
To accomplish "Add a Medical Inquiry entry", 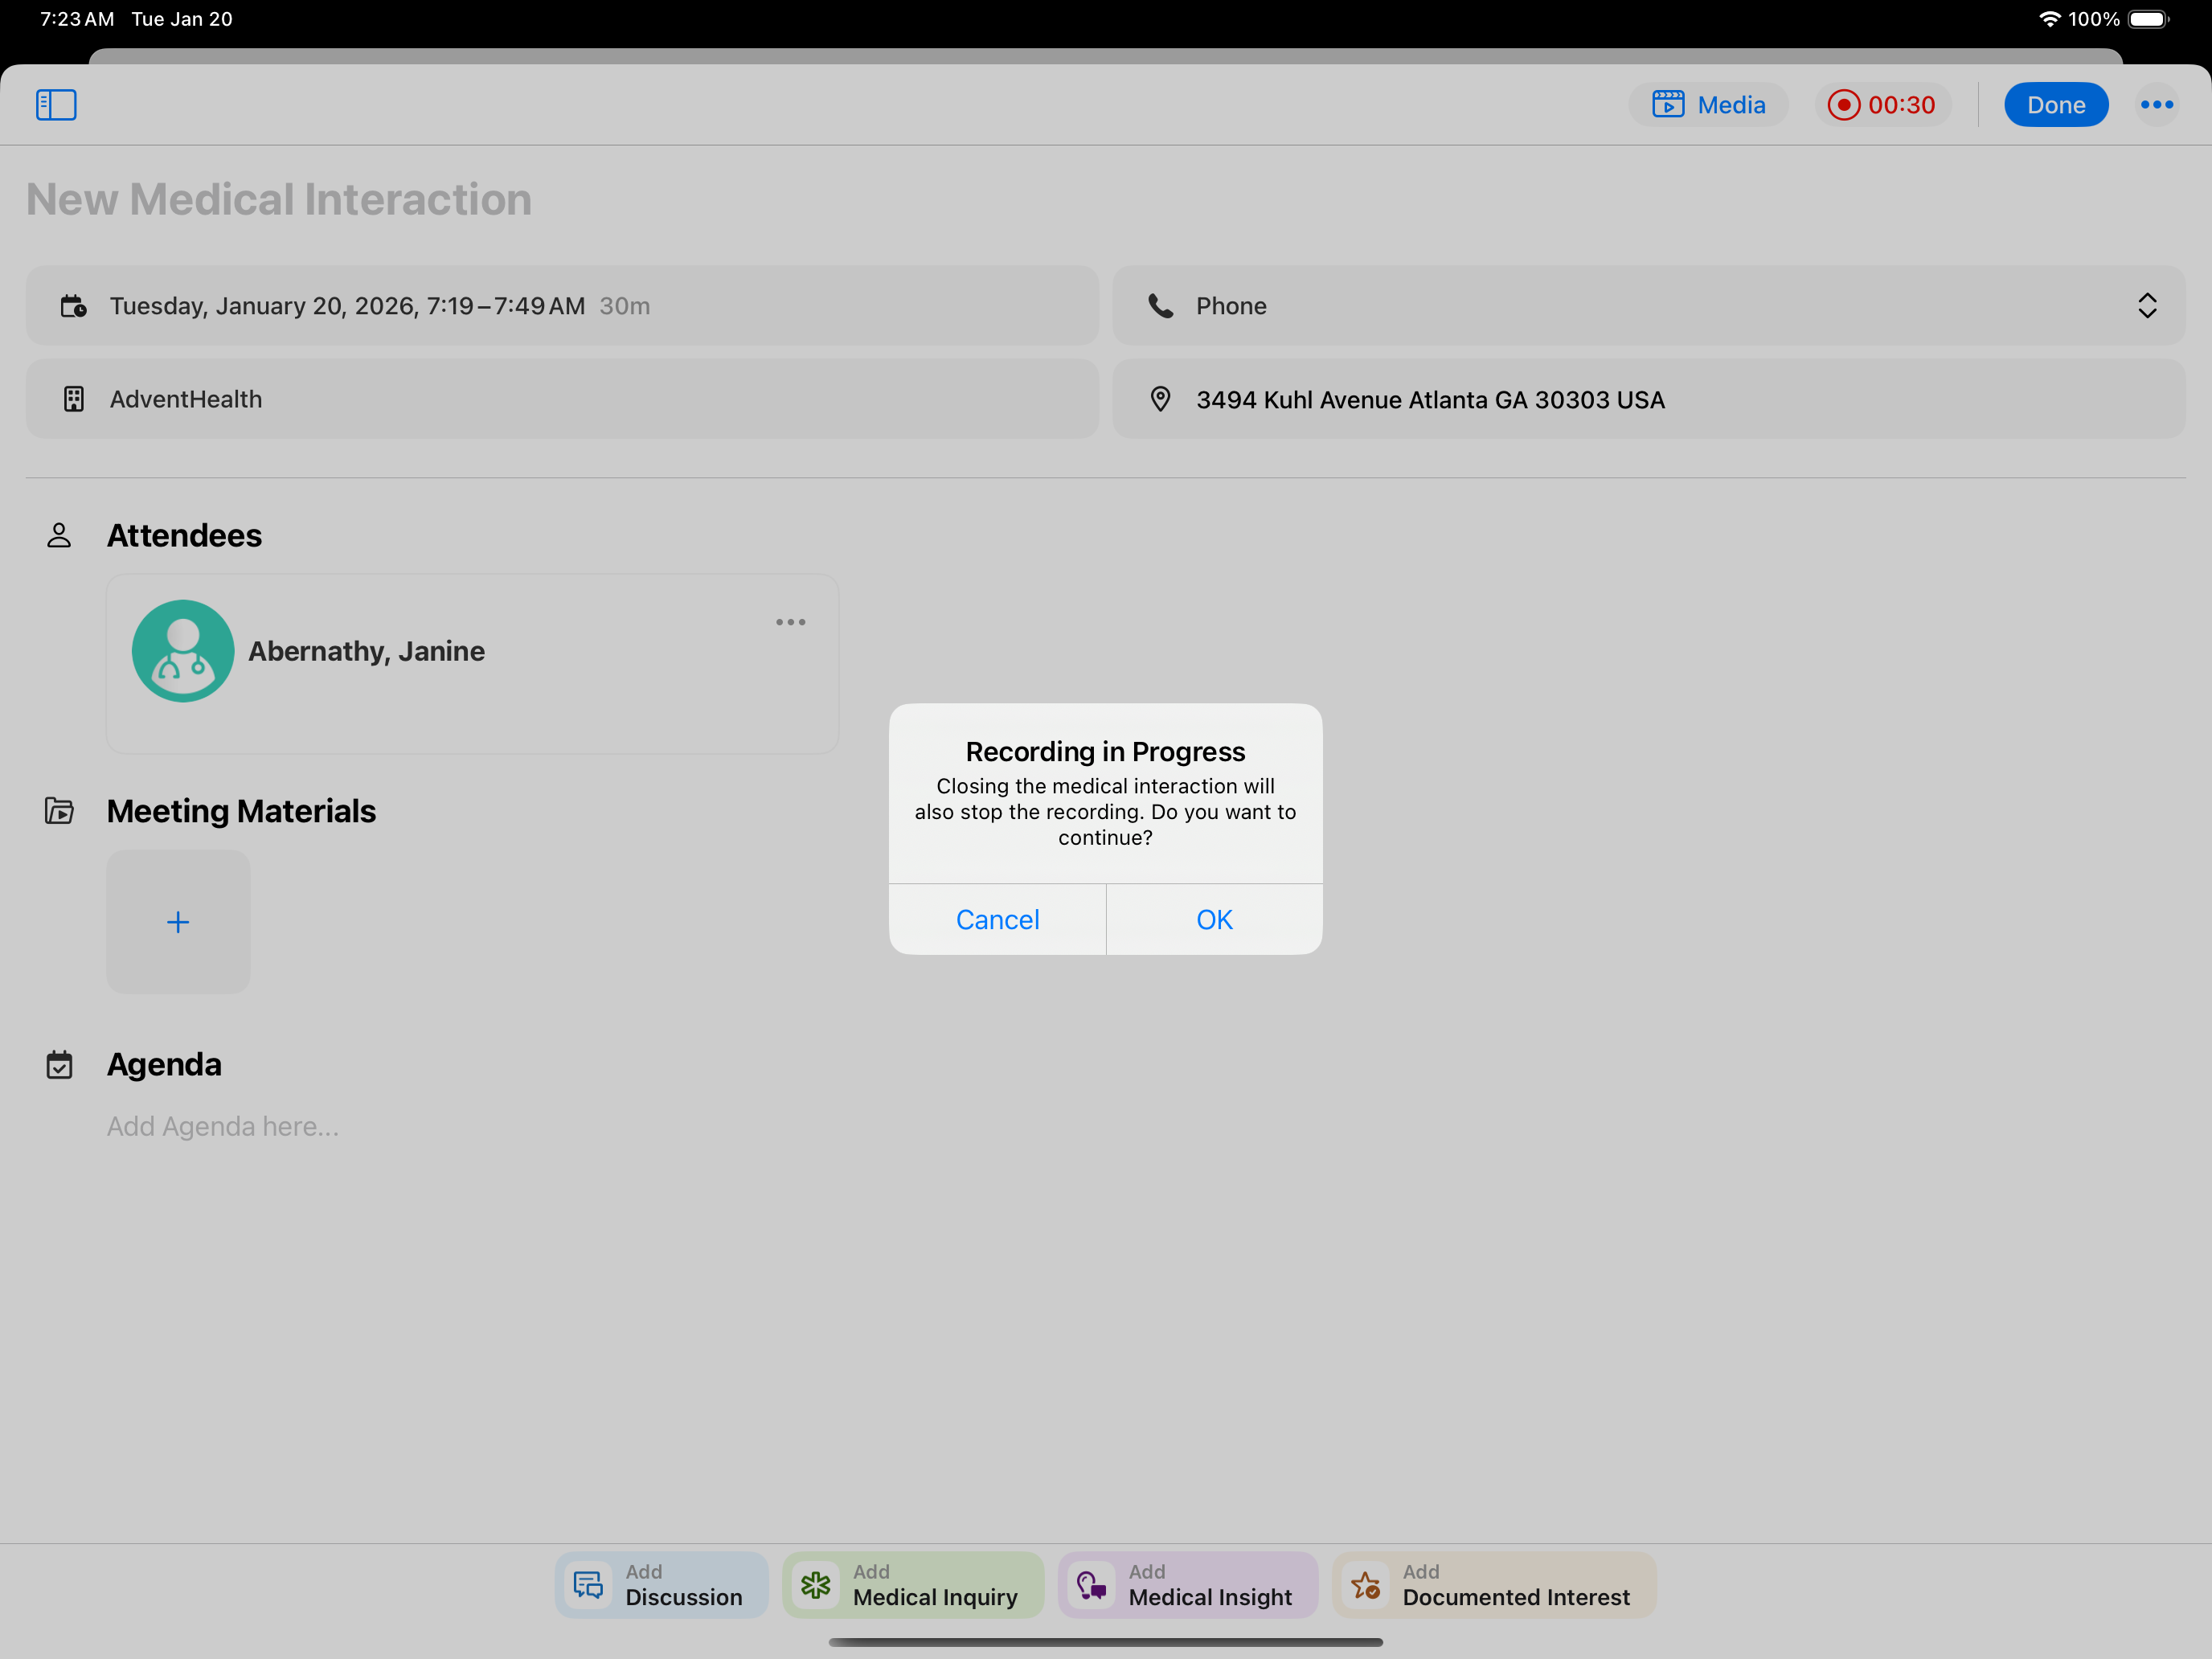I will (912, 1584).
